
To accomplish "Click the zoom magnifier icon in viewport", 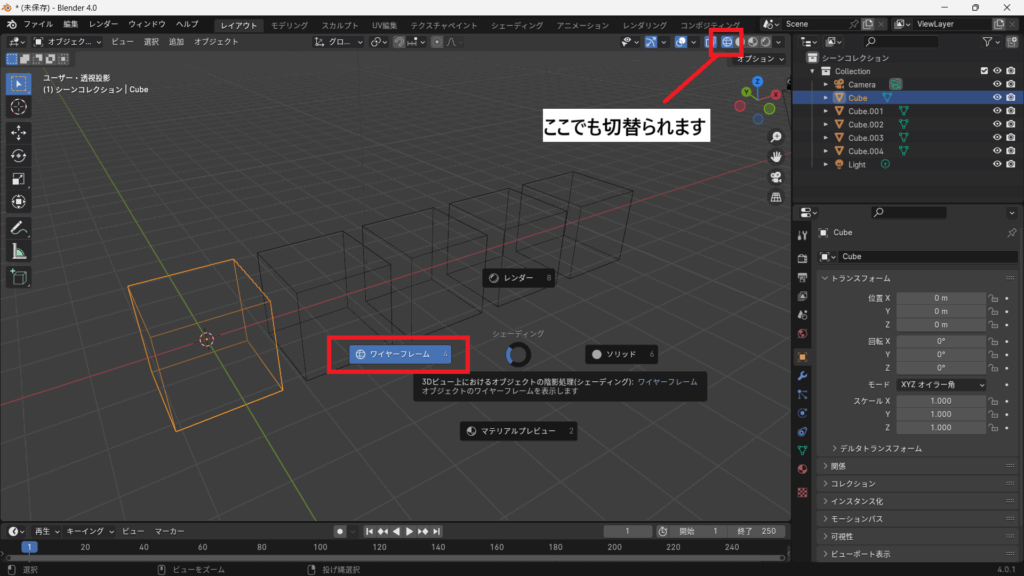I will pos(775,137).
